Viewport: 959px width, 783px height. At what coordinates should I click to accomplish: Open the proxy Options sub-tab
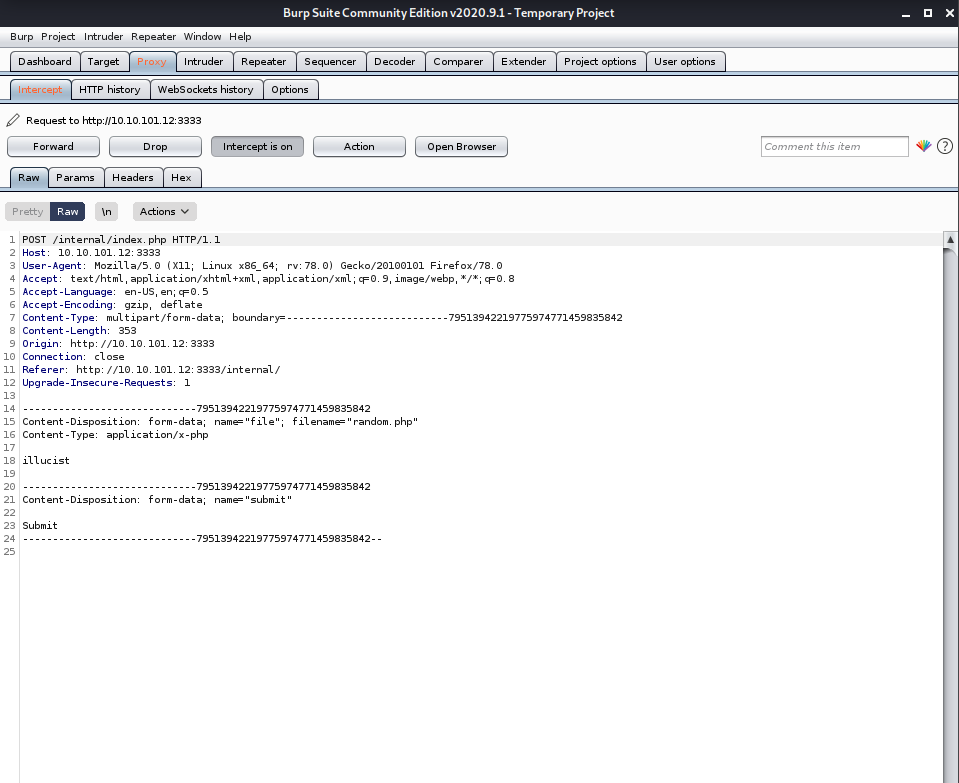coord(290,90)
